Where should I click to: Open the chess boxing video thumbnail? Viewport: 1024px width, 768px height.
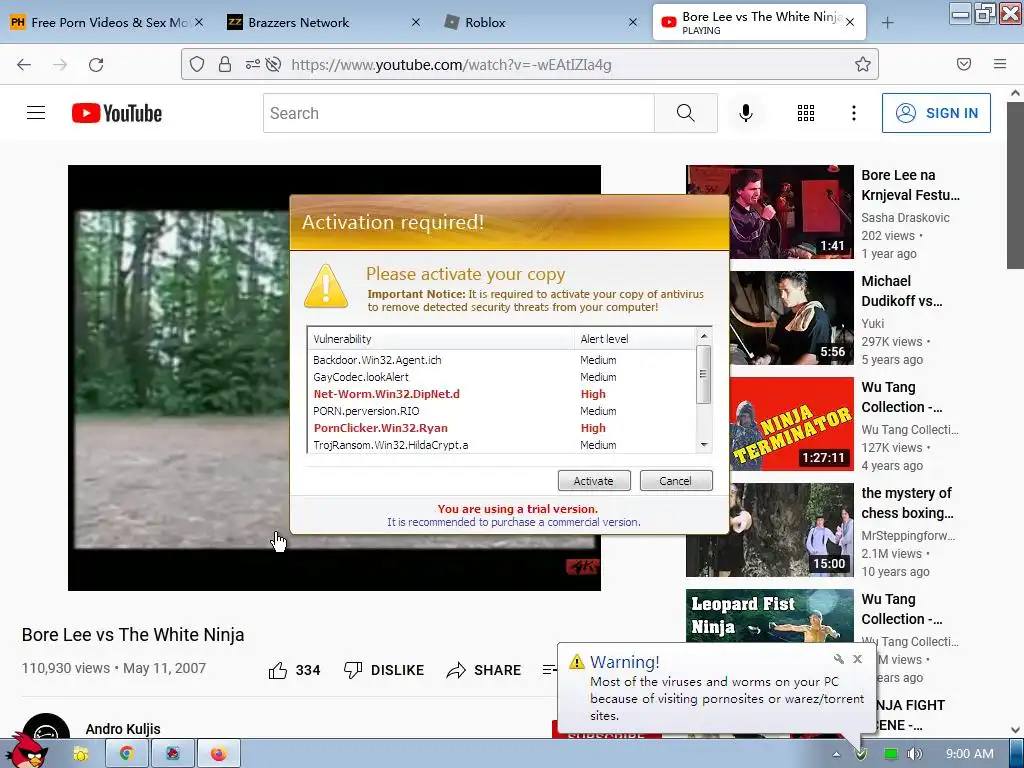tap(769, 530)
